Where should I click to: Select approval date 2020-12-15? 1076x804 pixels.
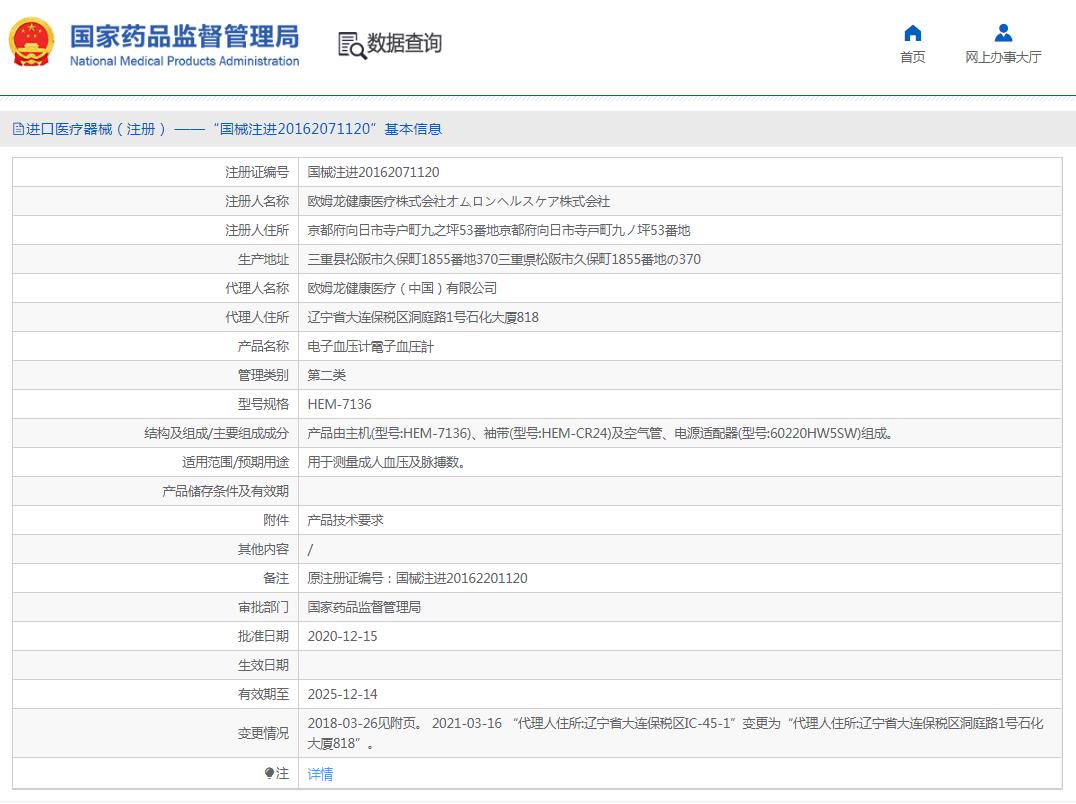[x=342, y=636]
